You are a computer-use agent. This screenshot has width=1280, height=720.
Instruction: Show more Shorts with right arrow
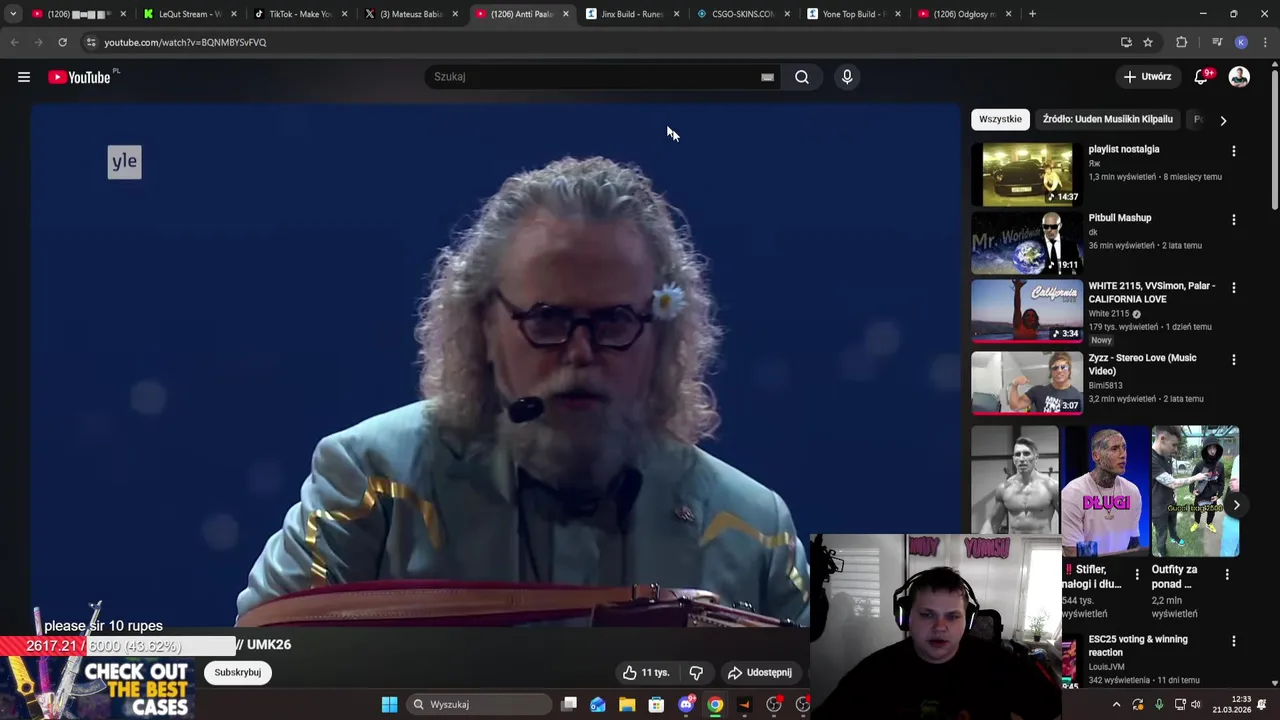[x=1236, y=505]
